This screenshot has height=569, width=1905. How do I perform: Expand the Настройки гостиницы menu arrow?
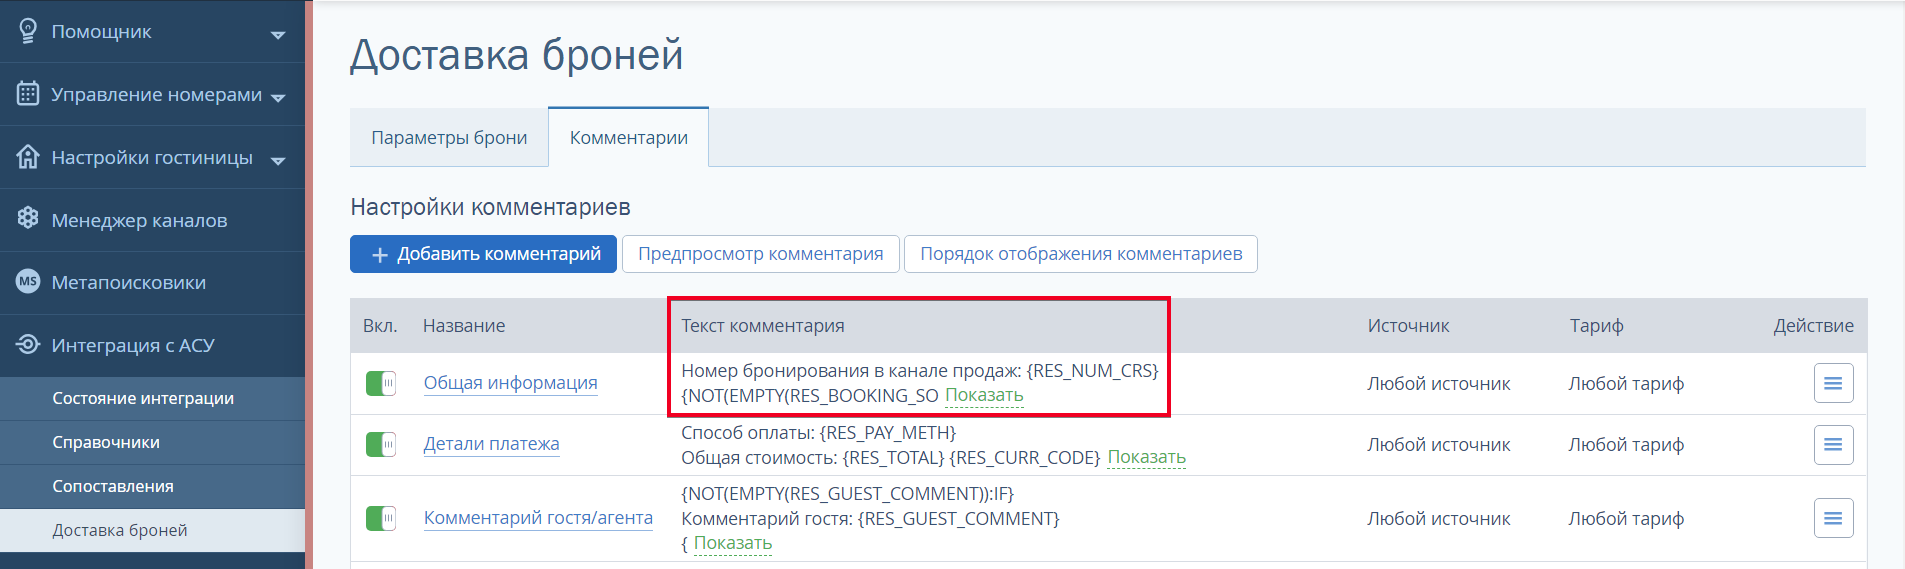click(278, 161)
